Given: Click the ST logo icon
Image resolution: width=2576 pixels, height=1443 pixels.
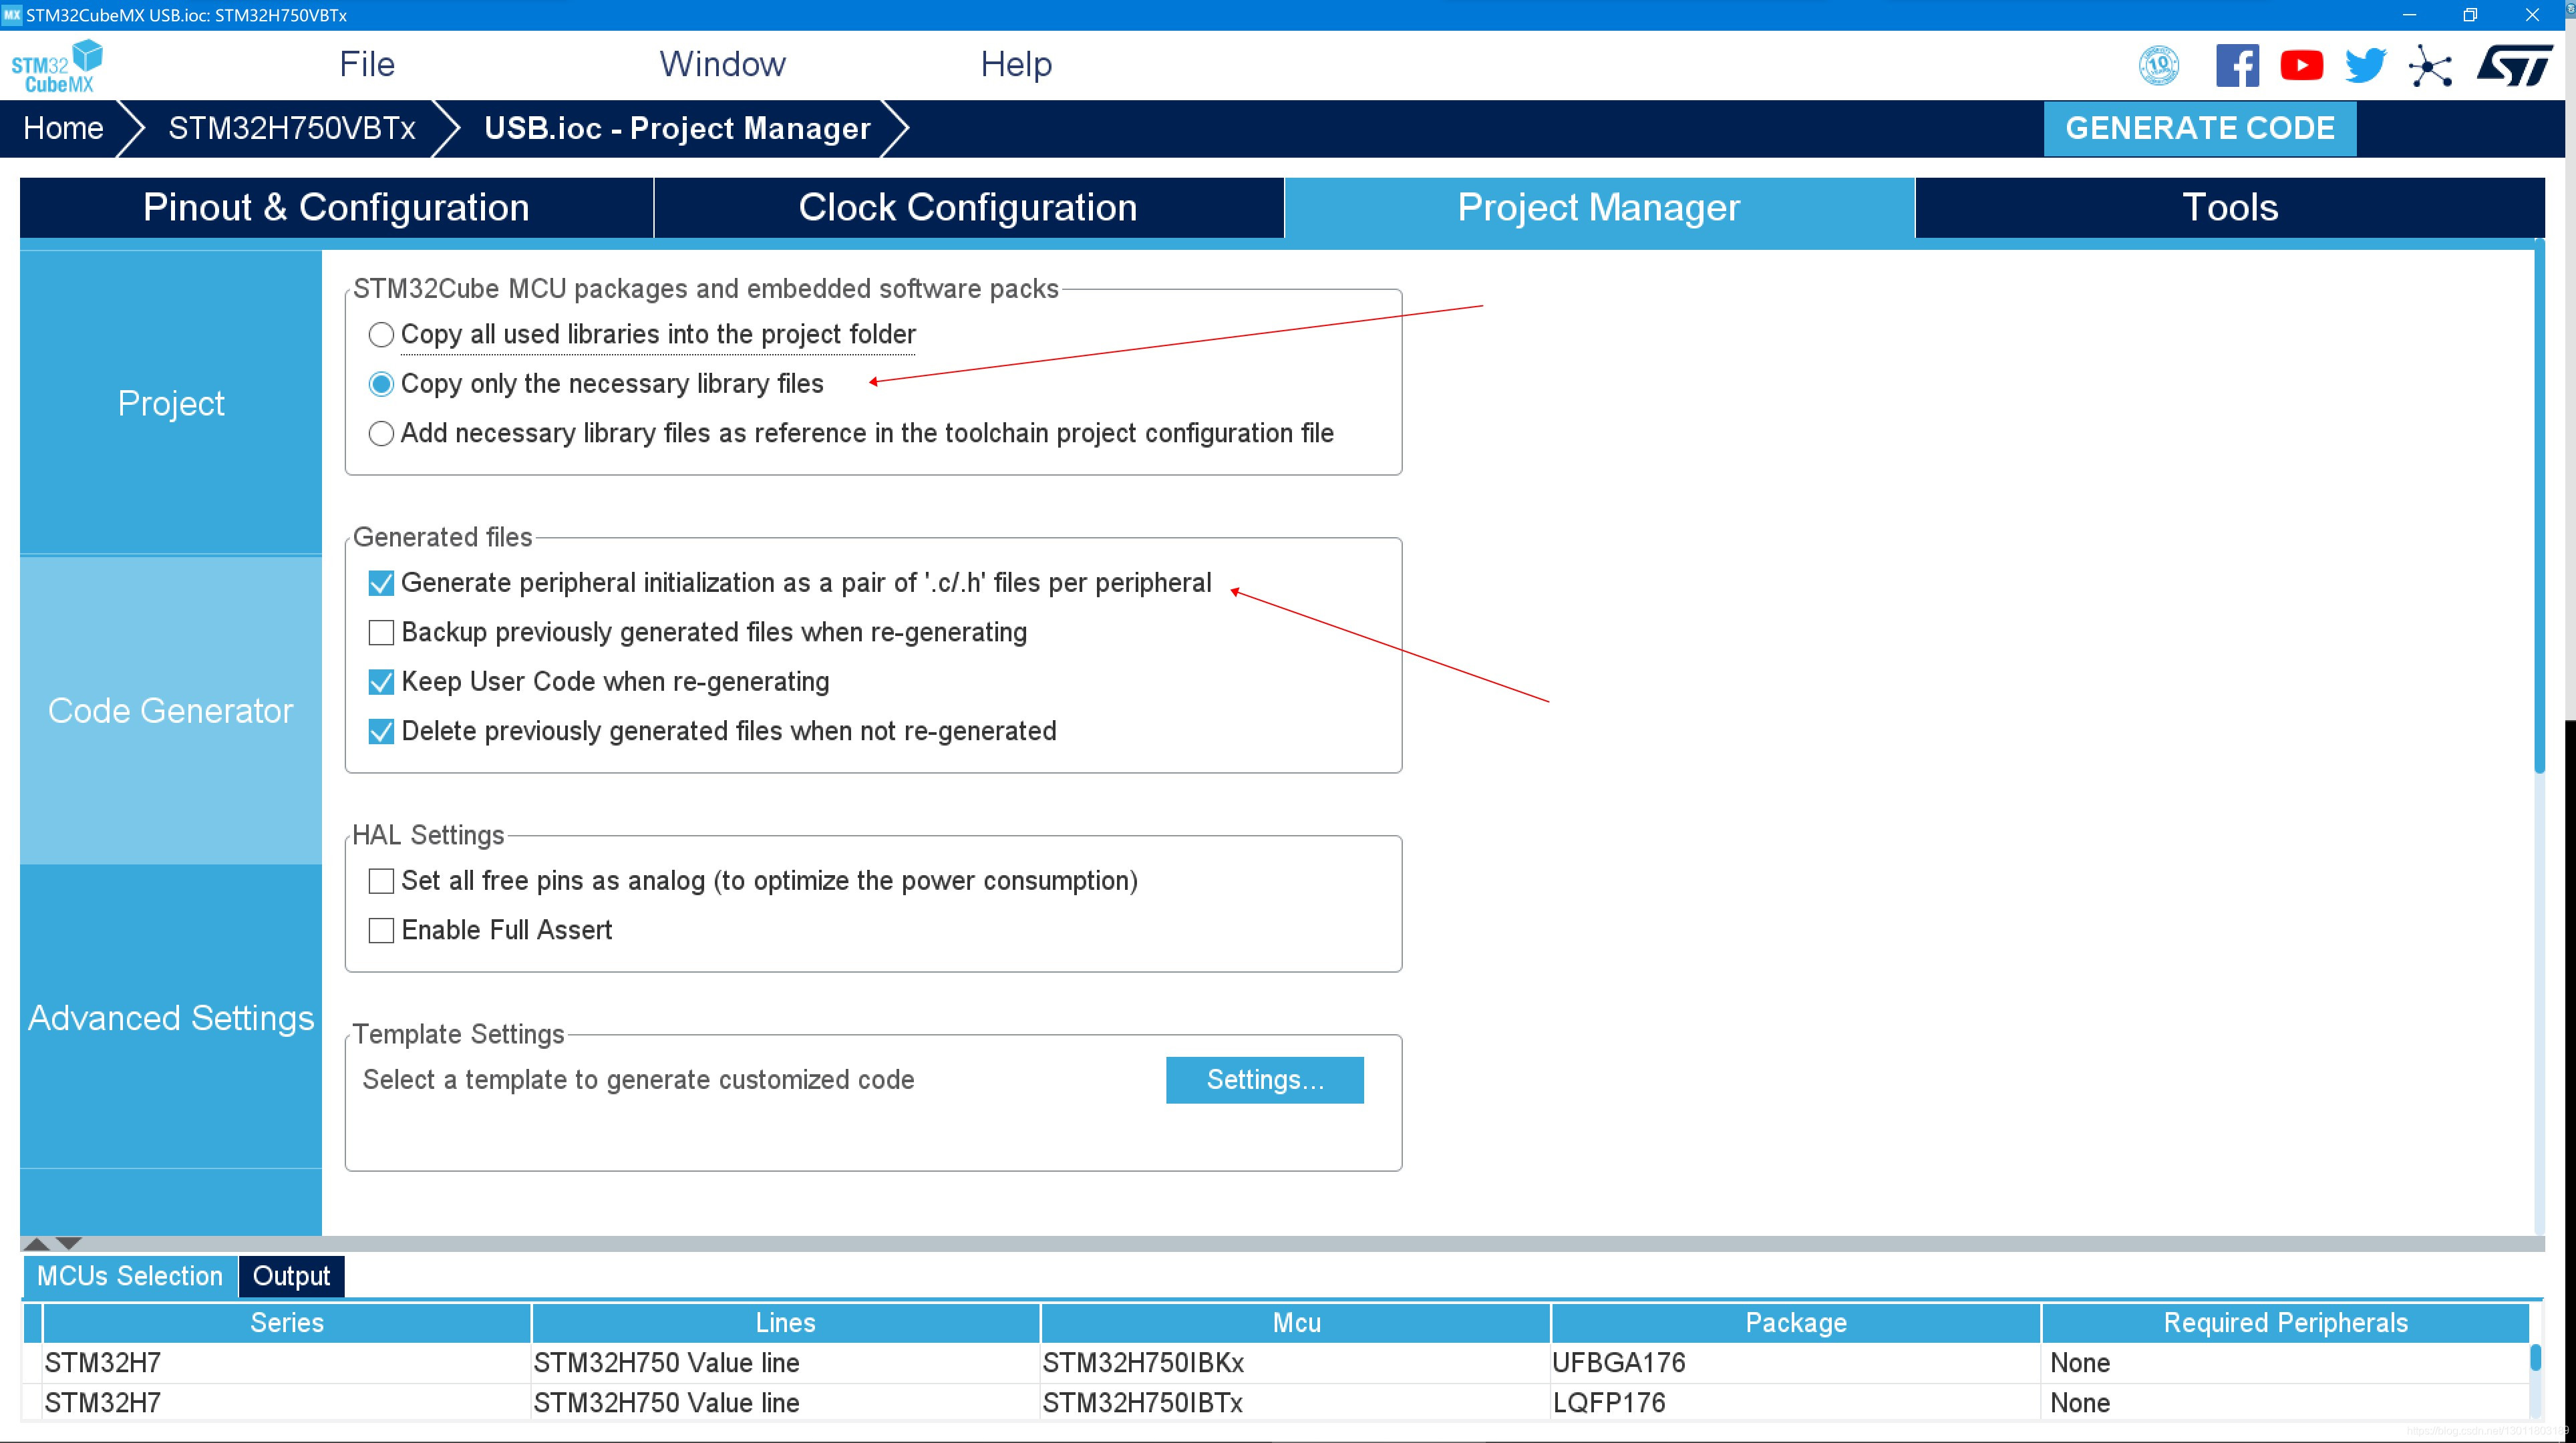Looking at the screenshot, I should (x=2514, y=66).
